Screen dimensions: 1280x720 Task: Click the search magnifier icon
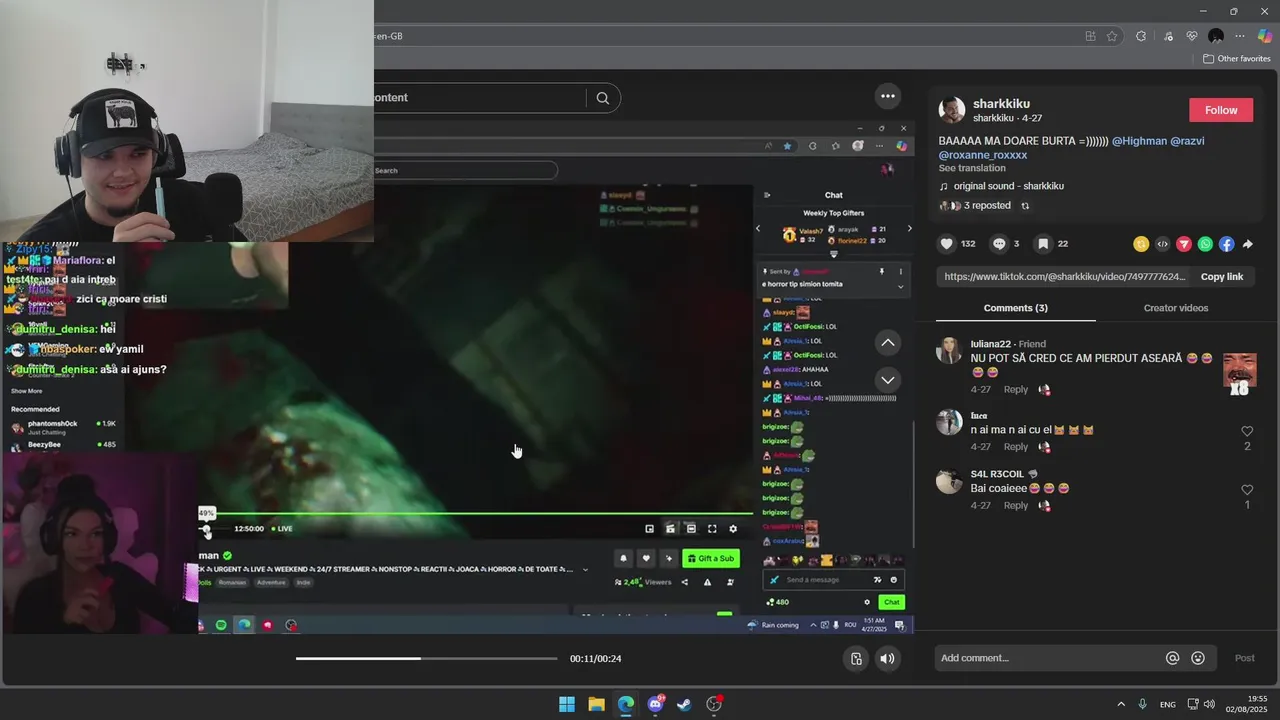(603, 98)
